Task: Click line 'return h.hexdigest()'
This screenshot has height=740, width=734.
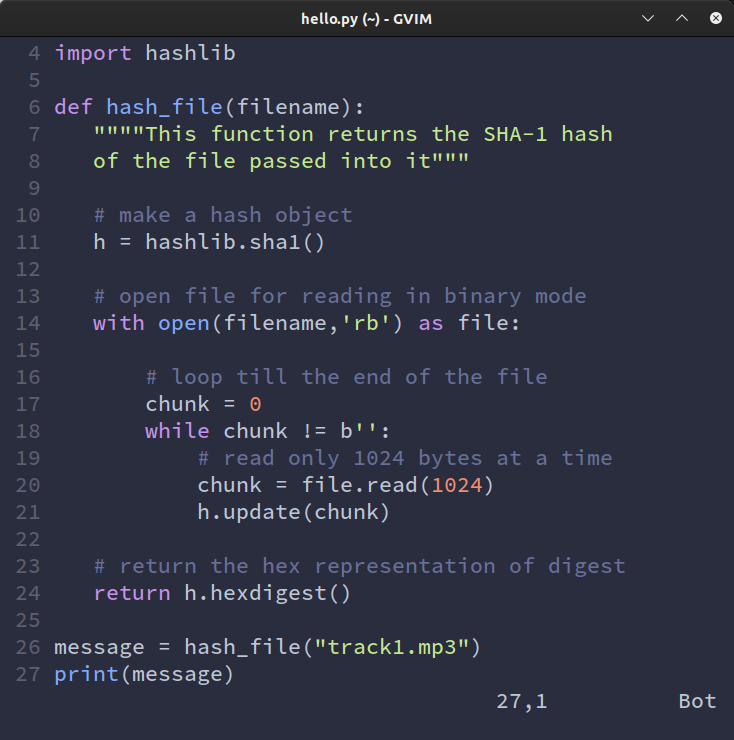Action: click(x=222, y=593)
